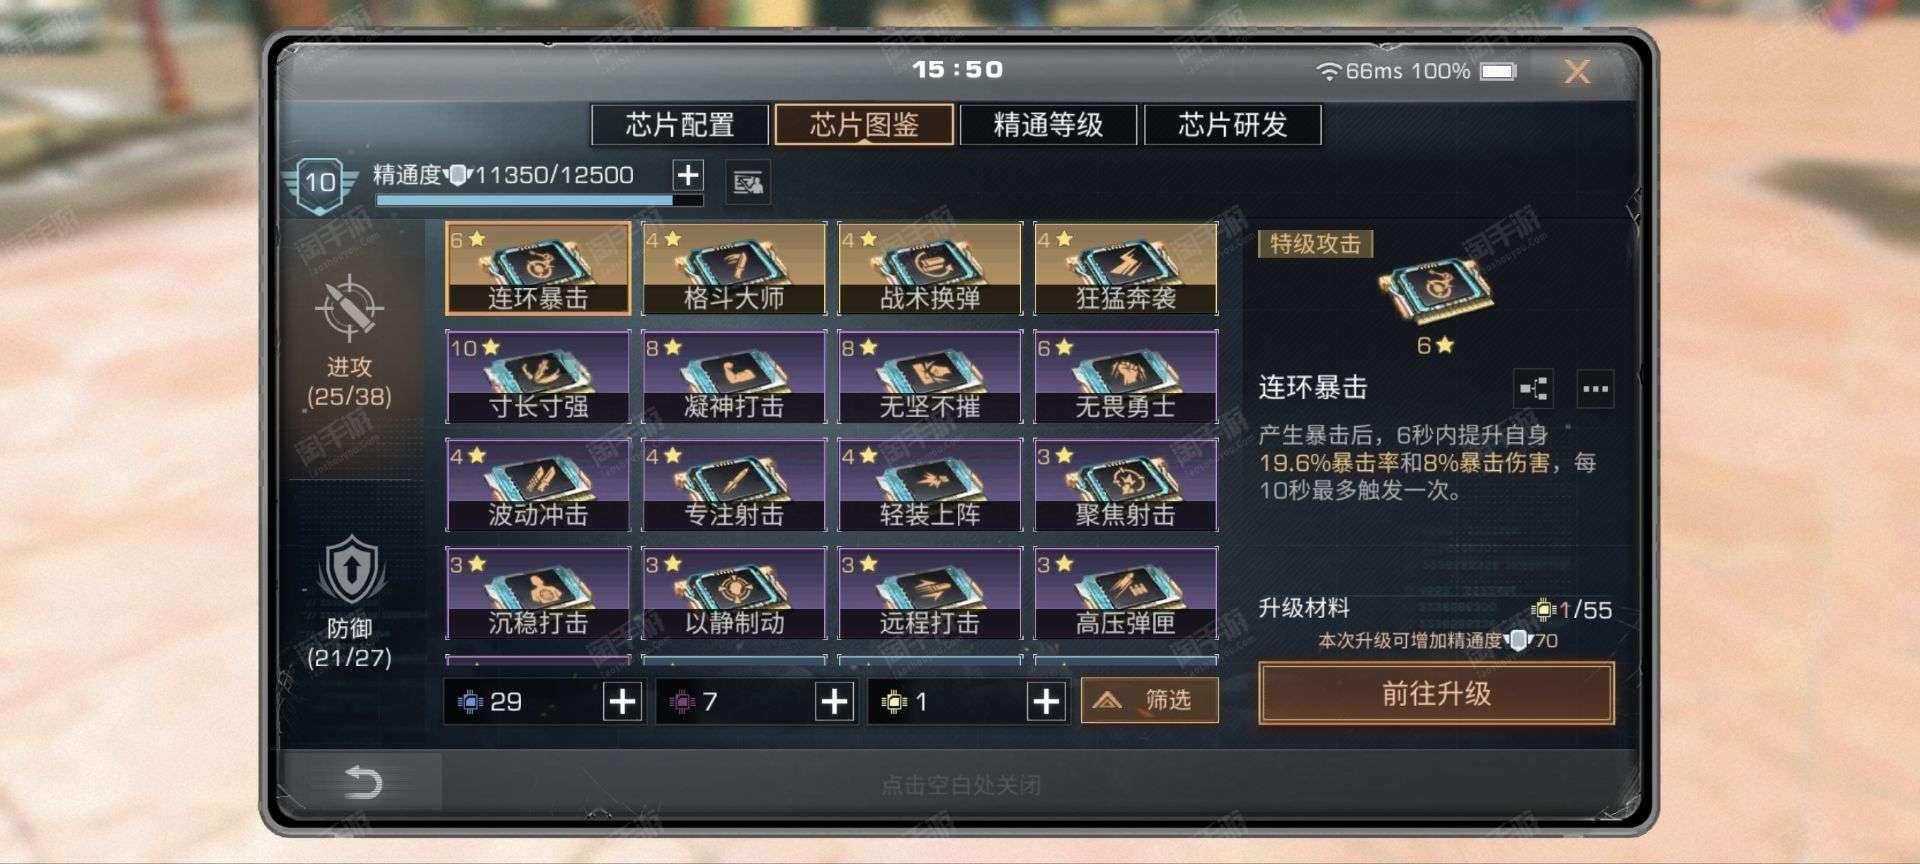
Task: Open the icon button beside mastery plus
Action: pyautogui.click(x=748, y=183)
